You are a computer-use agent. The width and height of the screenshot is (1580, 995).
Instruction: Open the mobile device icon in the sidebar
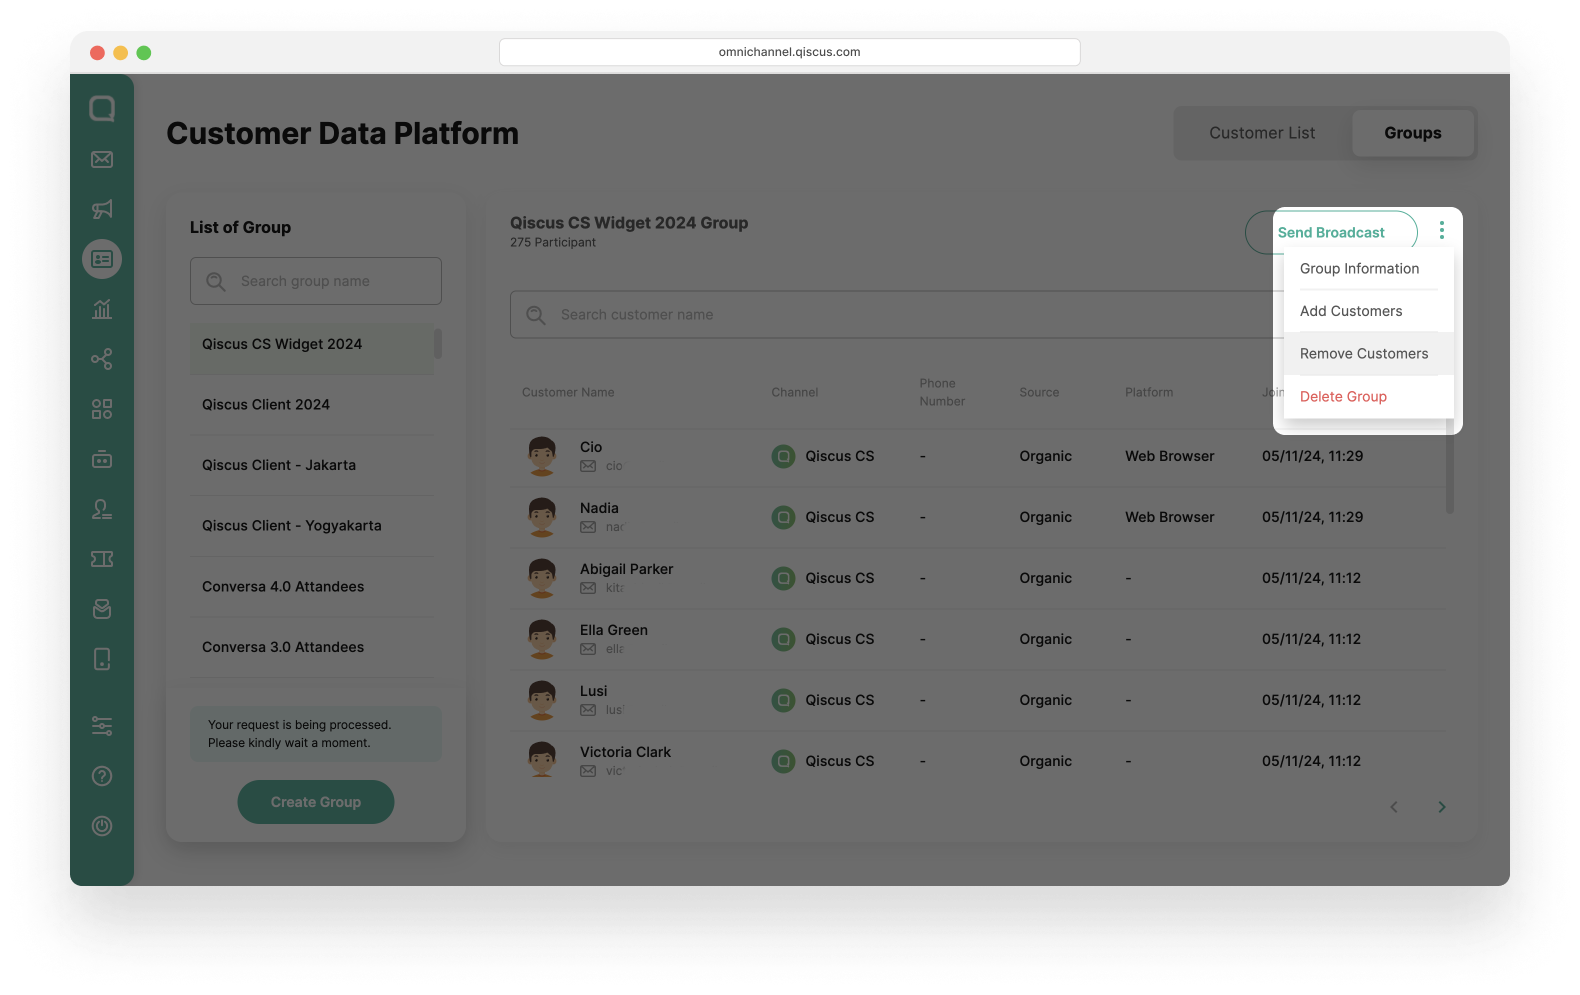click(x=102, y=659)
